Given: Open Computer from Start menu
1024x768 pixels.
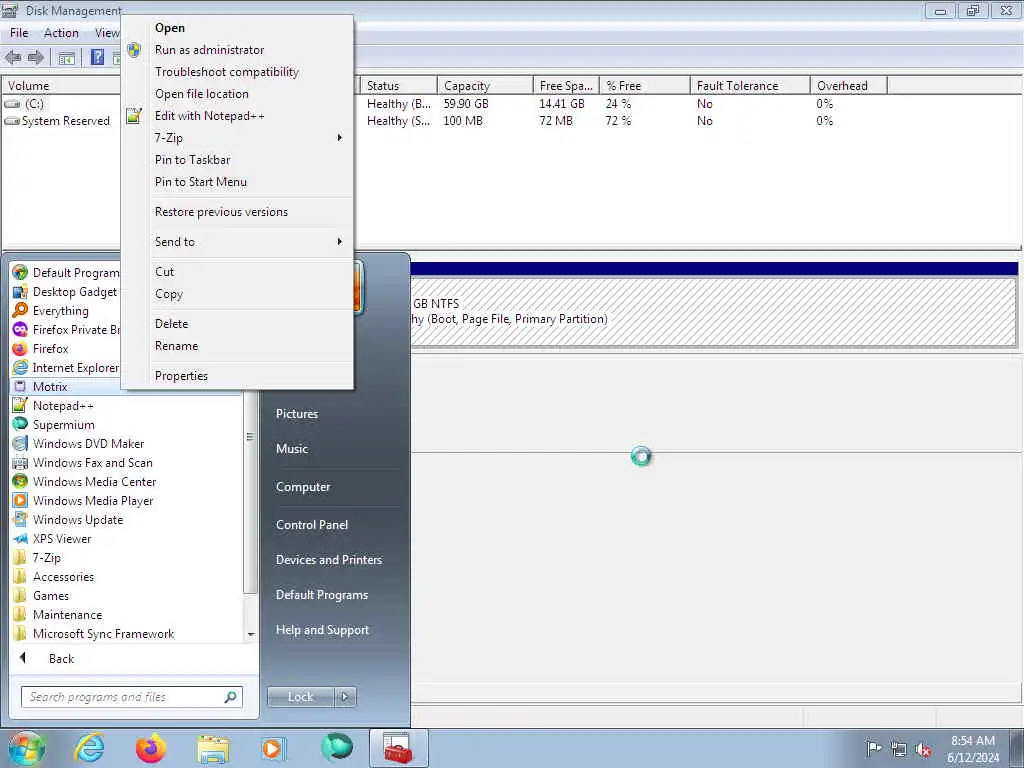Looking at the screenshot, I should pos(303,487).
